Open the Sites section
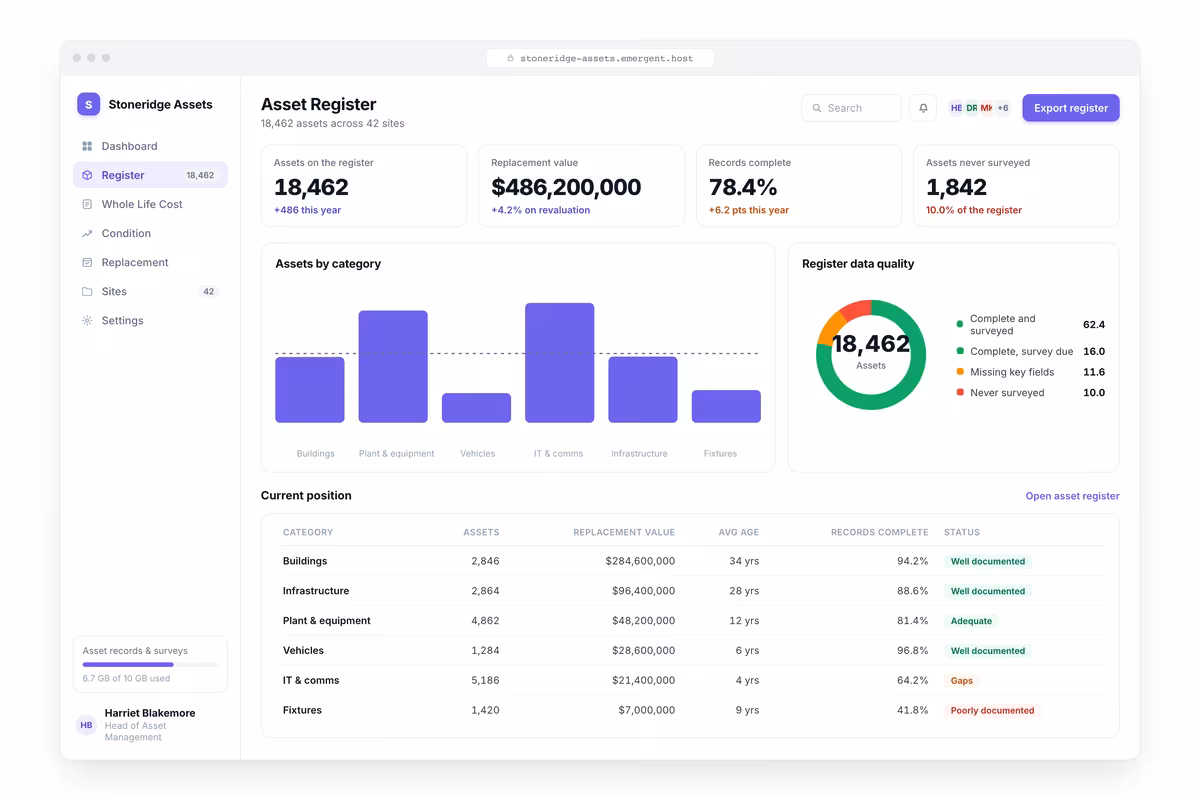 pos(150,291)
